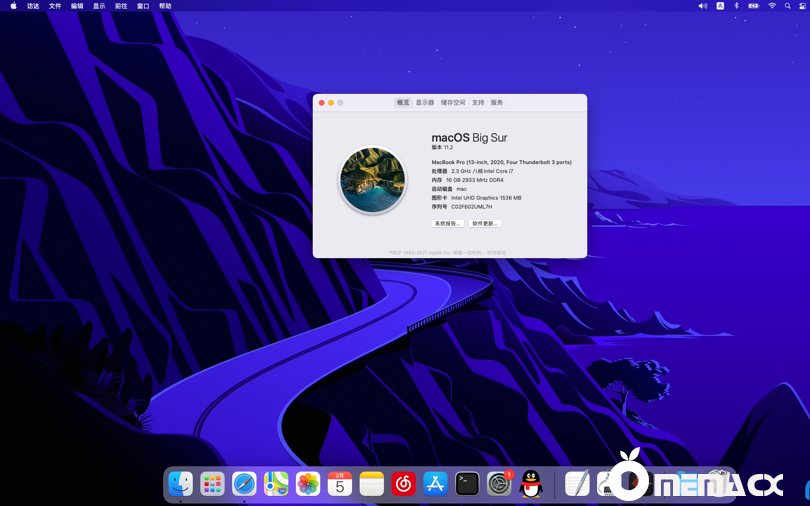
Task: Launch Terminal from the Dock
Action: click(467, 484)
